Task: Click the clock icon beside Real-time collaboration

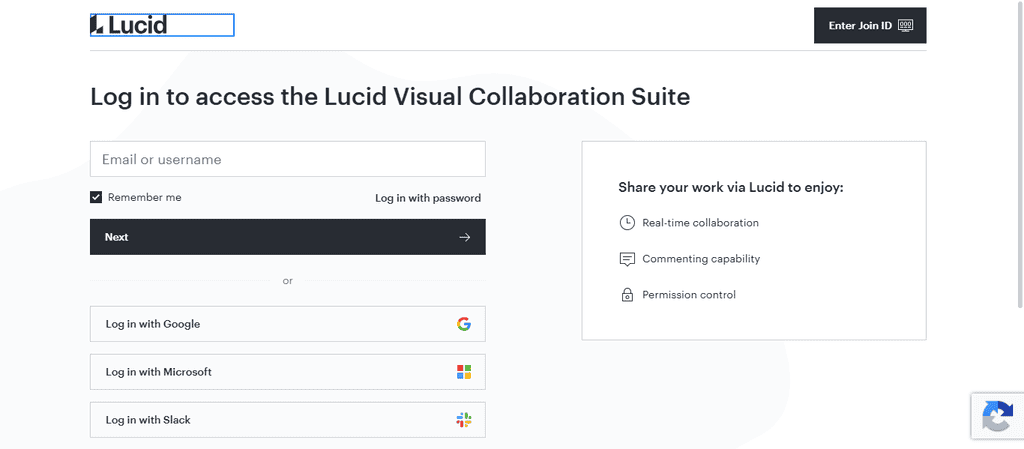Action: pyautogui.click(x=627, y=223)
